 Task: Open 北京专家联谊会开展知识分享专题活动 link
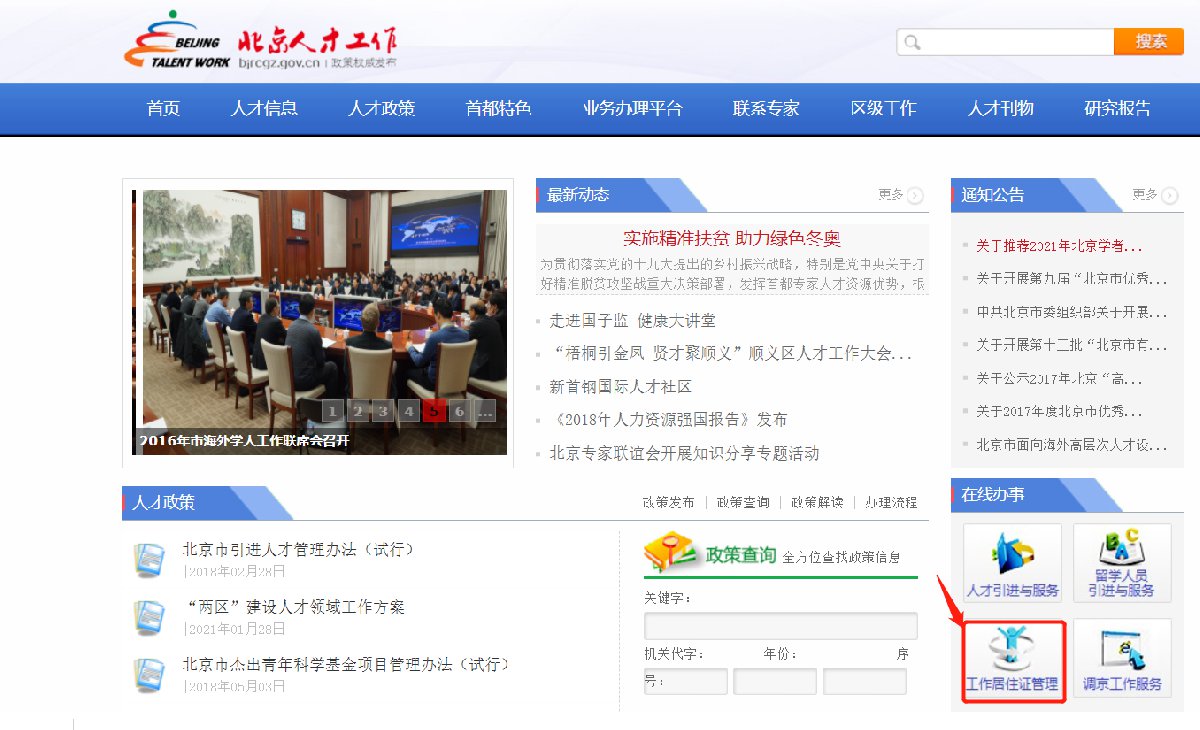684,453
